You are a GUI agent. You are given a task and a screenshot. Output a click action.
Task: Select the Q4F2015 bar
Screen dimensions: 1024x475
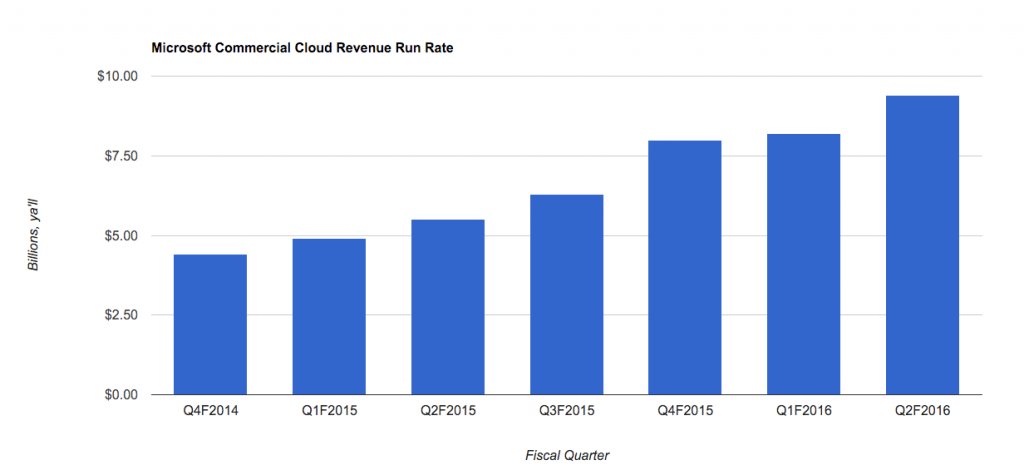pos(685,267)
